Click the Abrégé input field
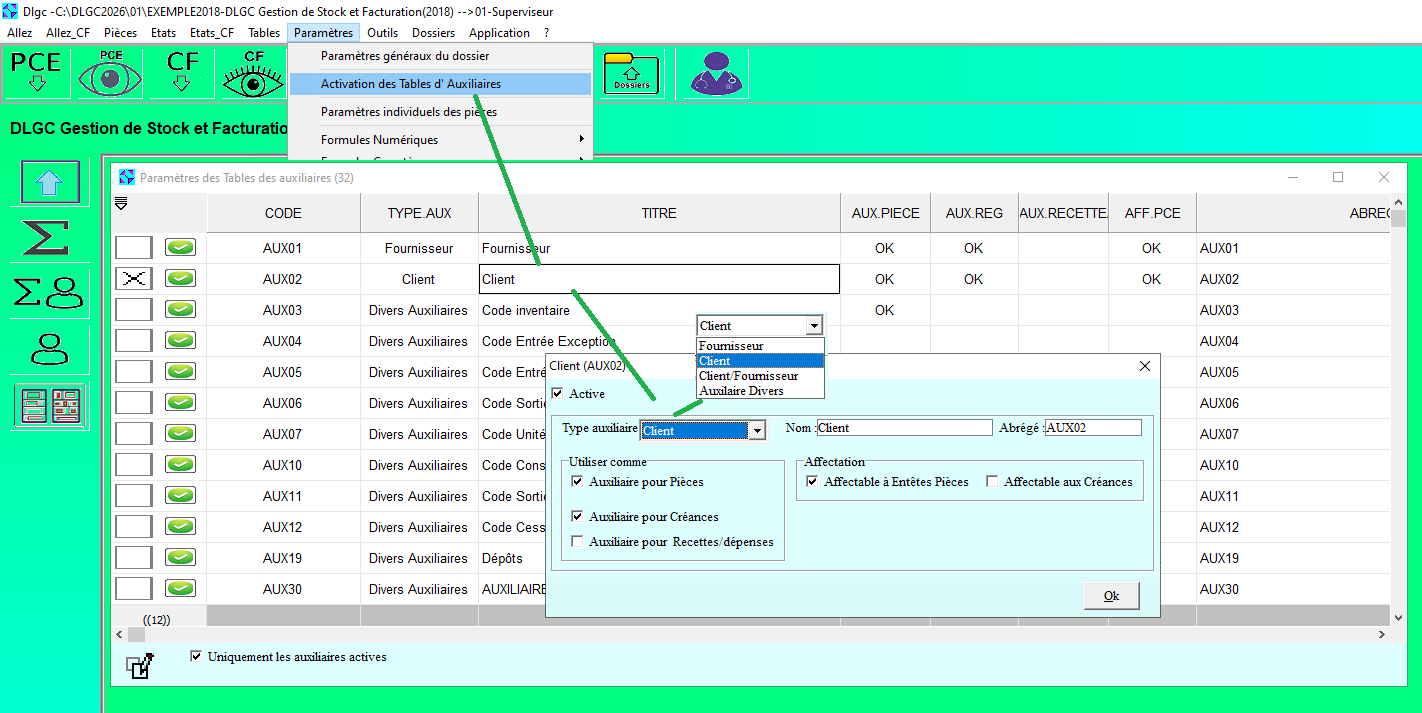Viewport: 1422px width, 713px height. (1093, 428)
